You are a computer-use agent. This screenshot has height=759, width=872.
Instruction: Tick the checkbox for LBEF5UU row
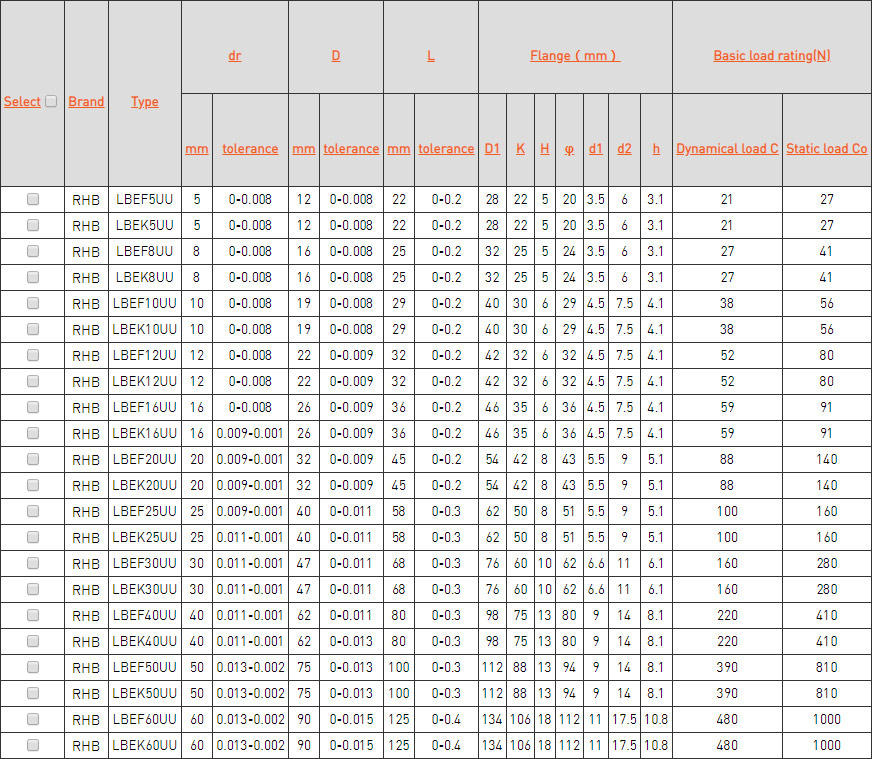[33, 199]
